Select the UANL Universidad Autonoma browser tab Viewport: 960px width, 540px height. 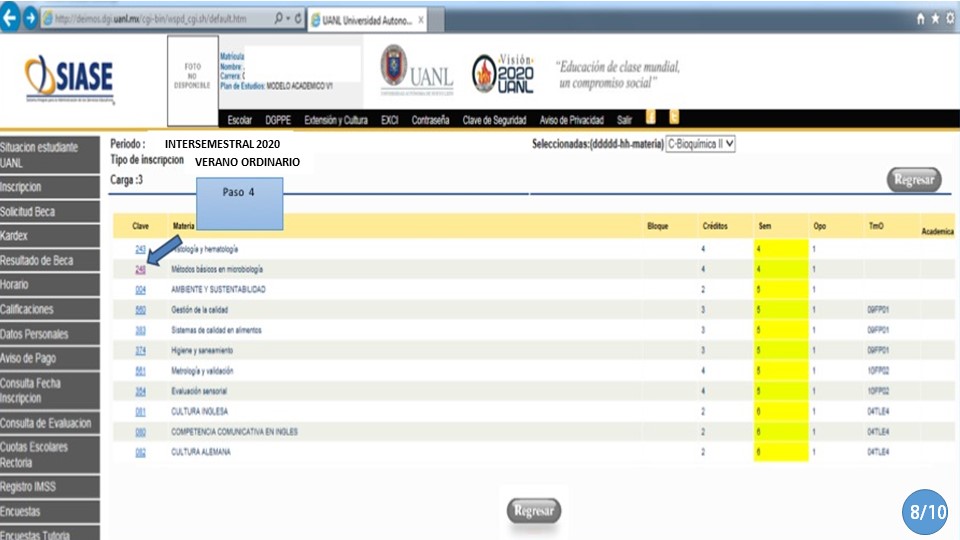point(366,20)
